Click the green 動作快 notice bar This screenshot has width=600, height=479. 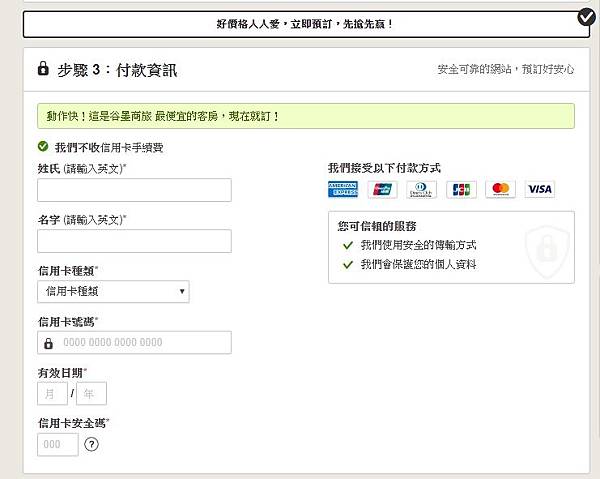pos(306,116)
